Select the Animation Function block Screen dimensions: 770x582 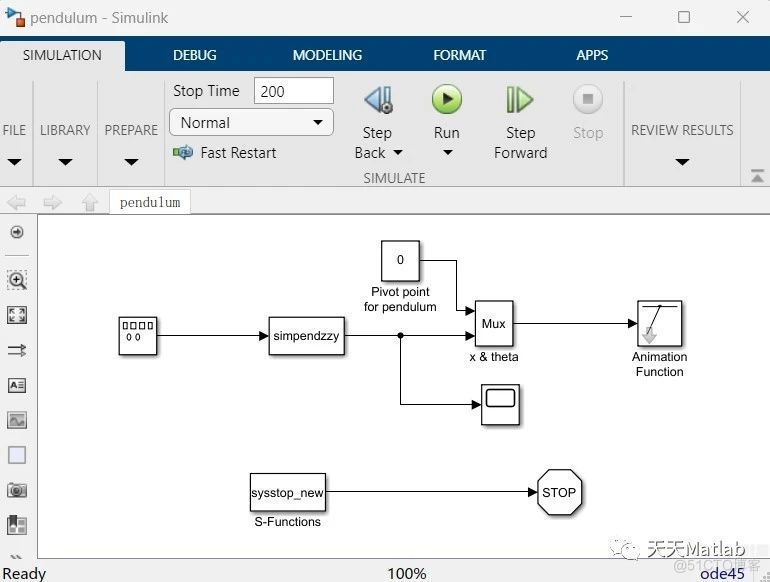(x=660, y=324)
